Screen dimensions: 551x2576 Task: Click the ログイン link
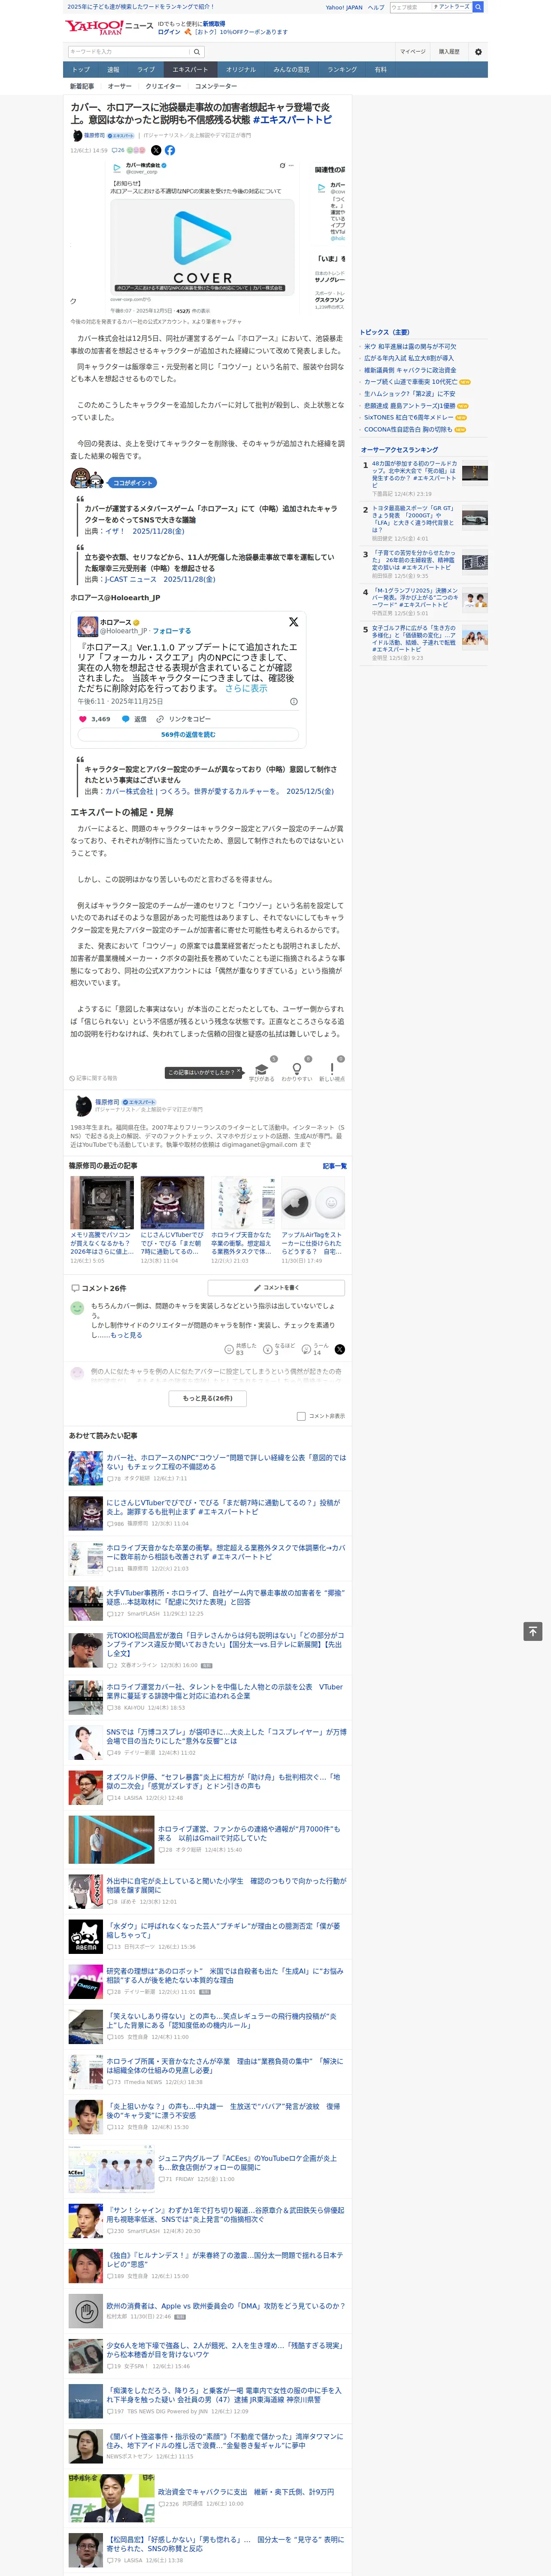point(169,32)
